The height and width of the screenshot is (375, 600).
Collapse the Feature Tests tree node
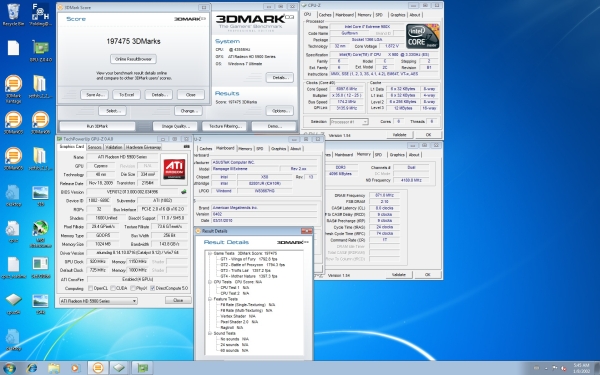(209, 299)
